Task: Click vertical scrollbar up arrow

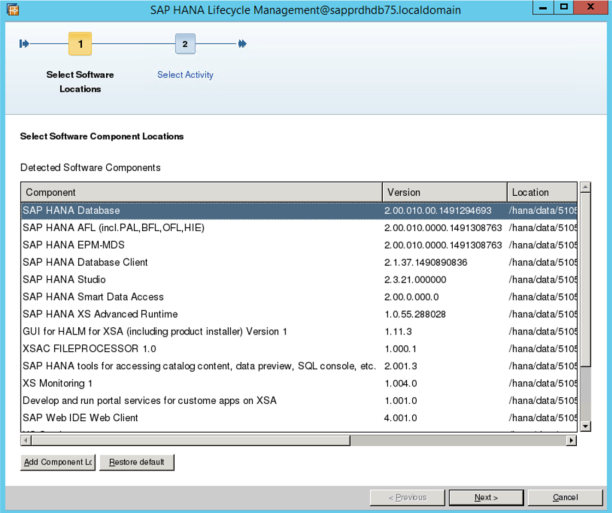Action: tap(585, 187)
